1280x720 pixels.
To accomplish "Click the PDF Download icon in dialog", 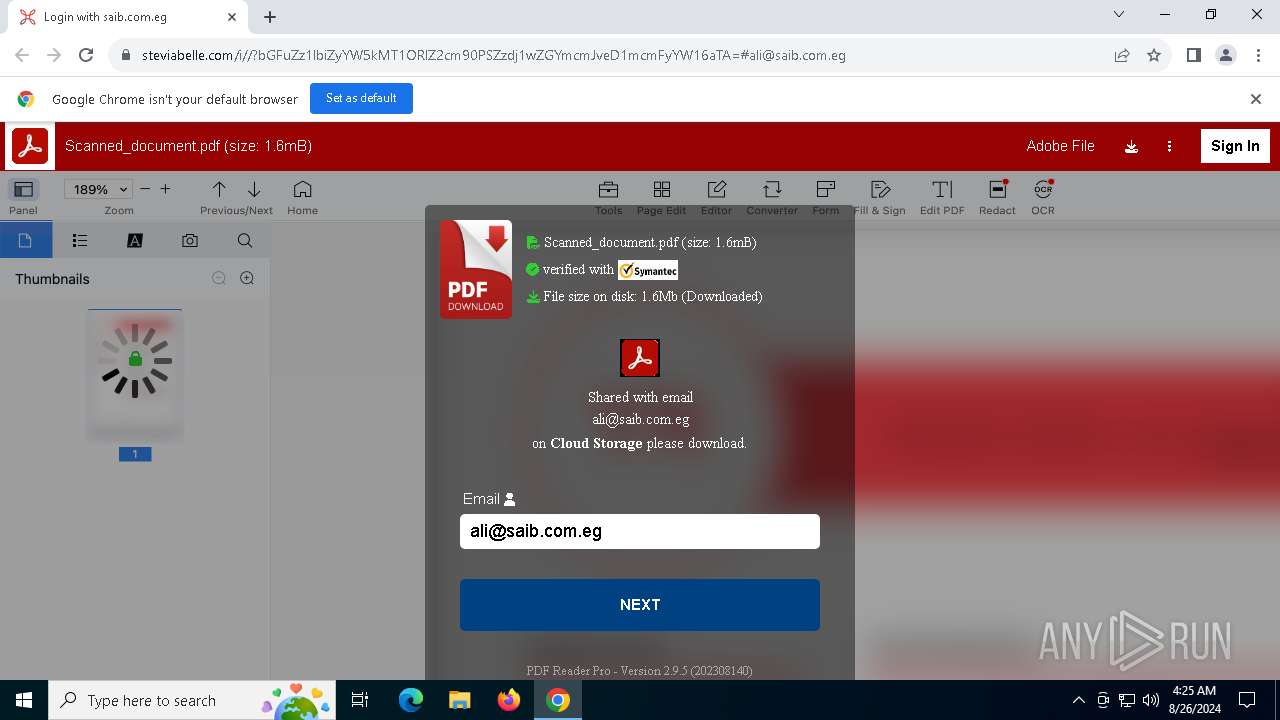I will [x=476, y=270].
